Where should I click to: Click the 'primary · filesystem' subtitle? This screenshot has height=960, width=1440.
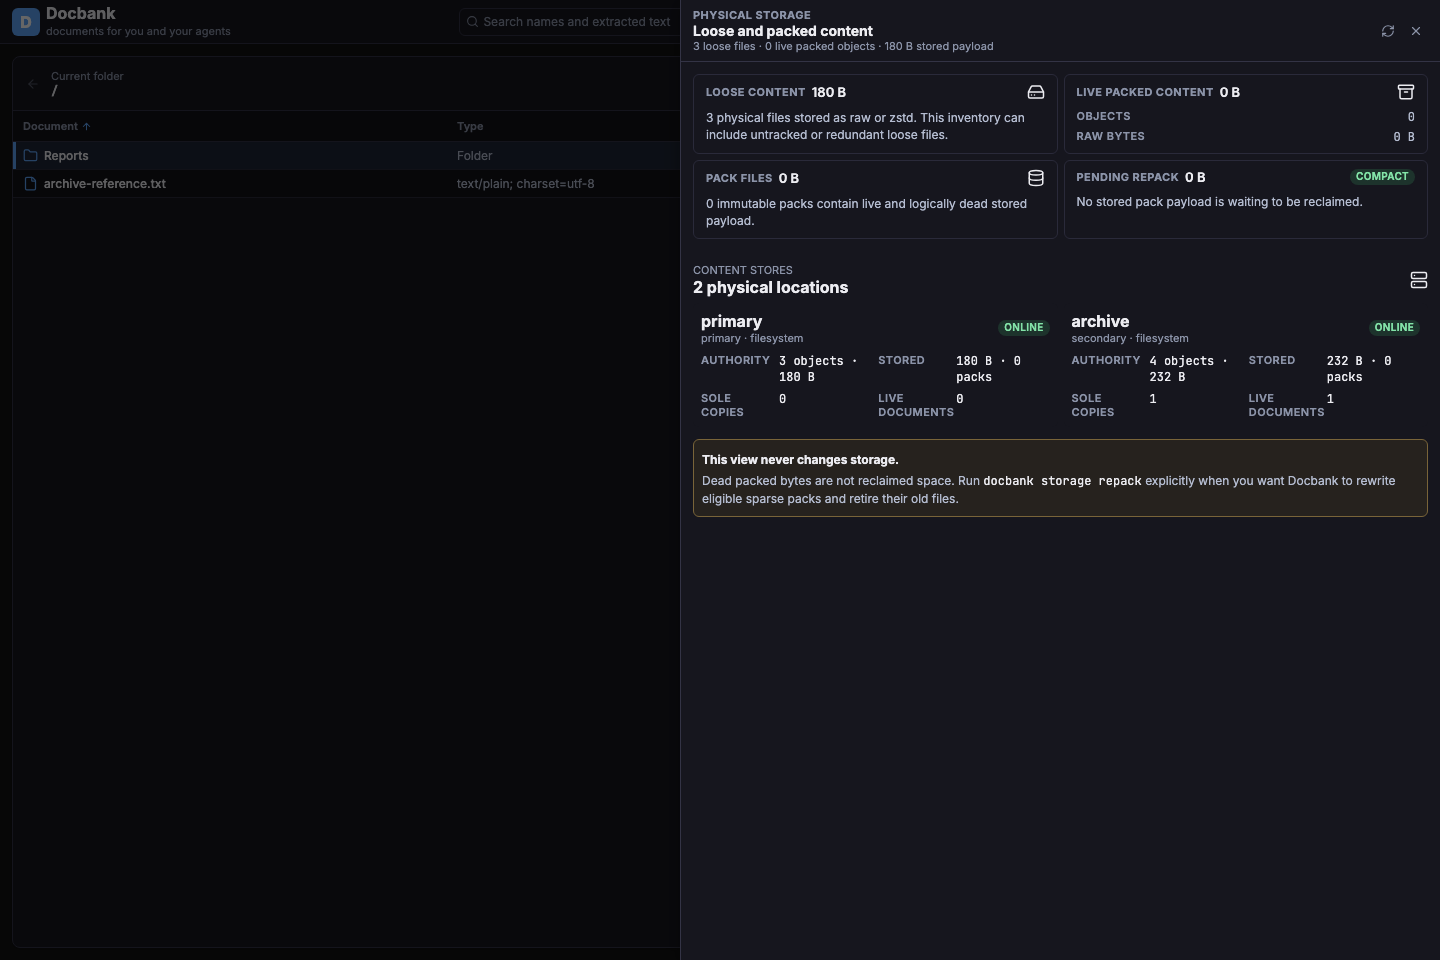[752, 339]
